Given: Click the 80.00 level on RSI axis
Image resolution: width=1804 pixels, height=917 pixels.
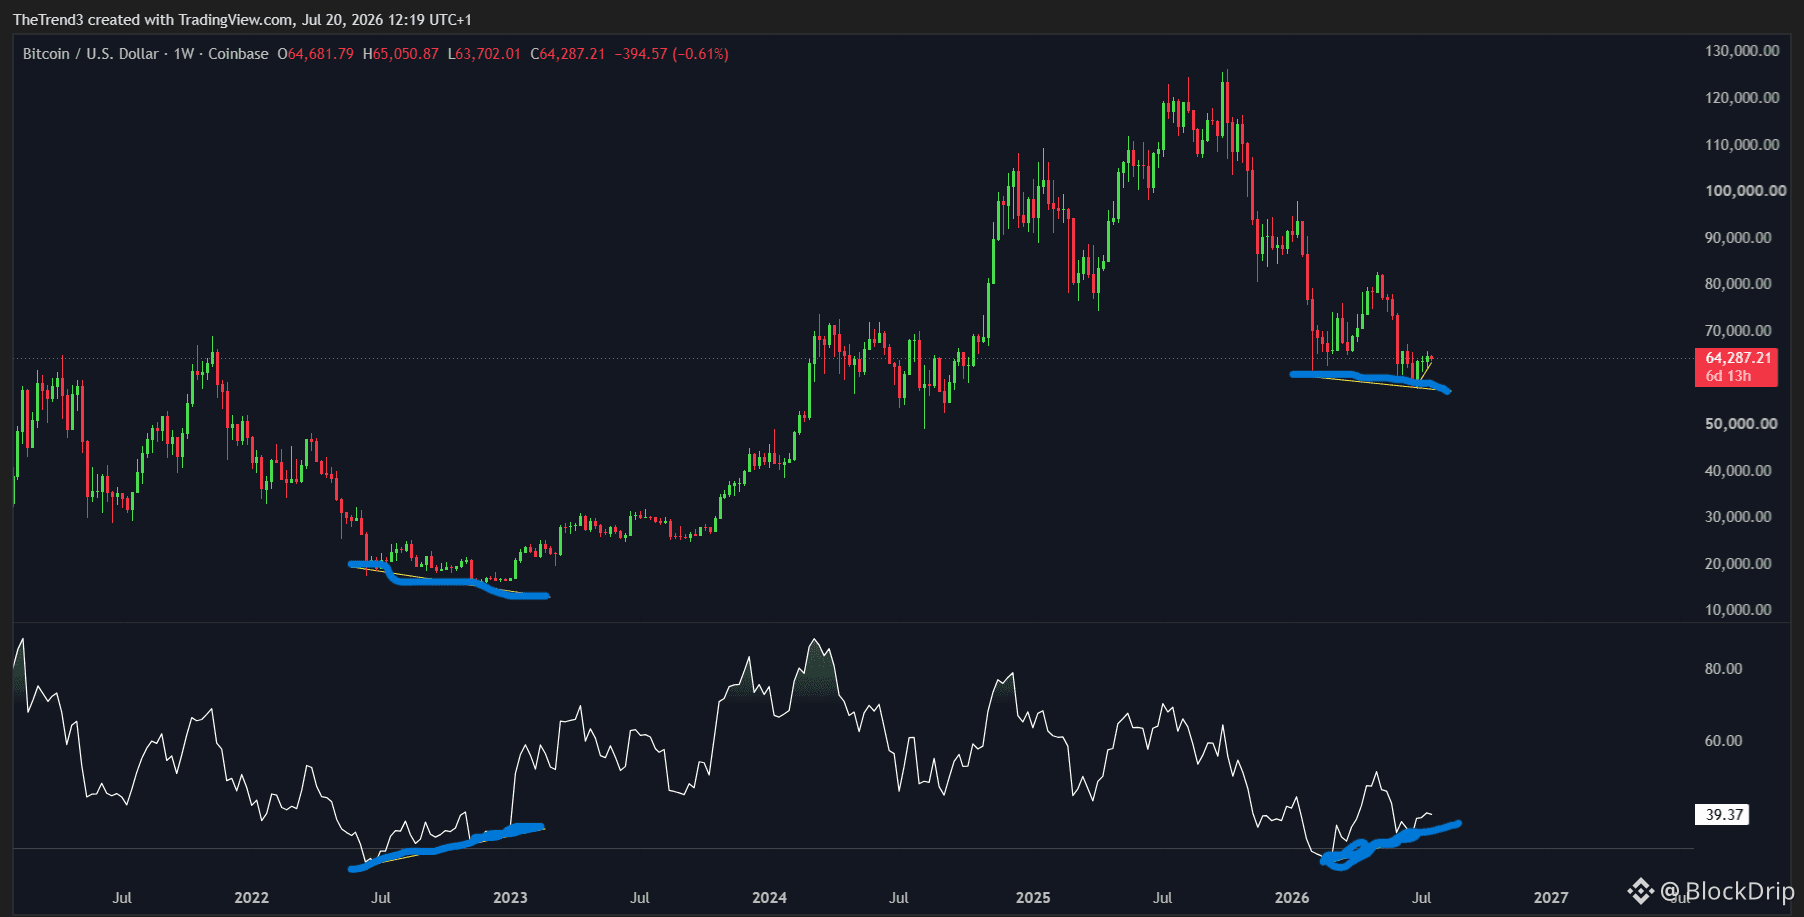Looking at the screenshot, I should point(1723,669).
